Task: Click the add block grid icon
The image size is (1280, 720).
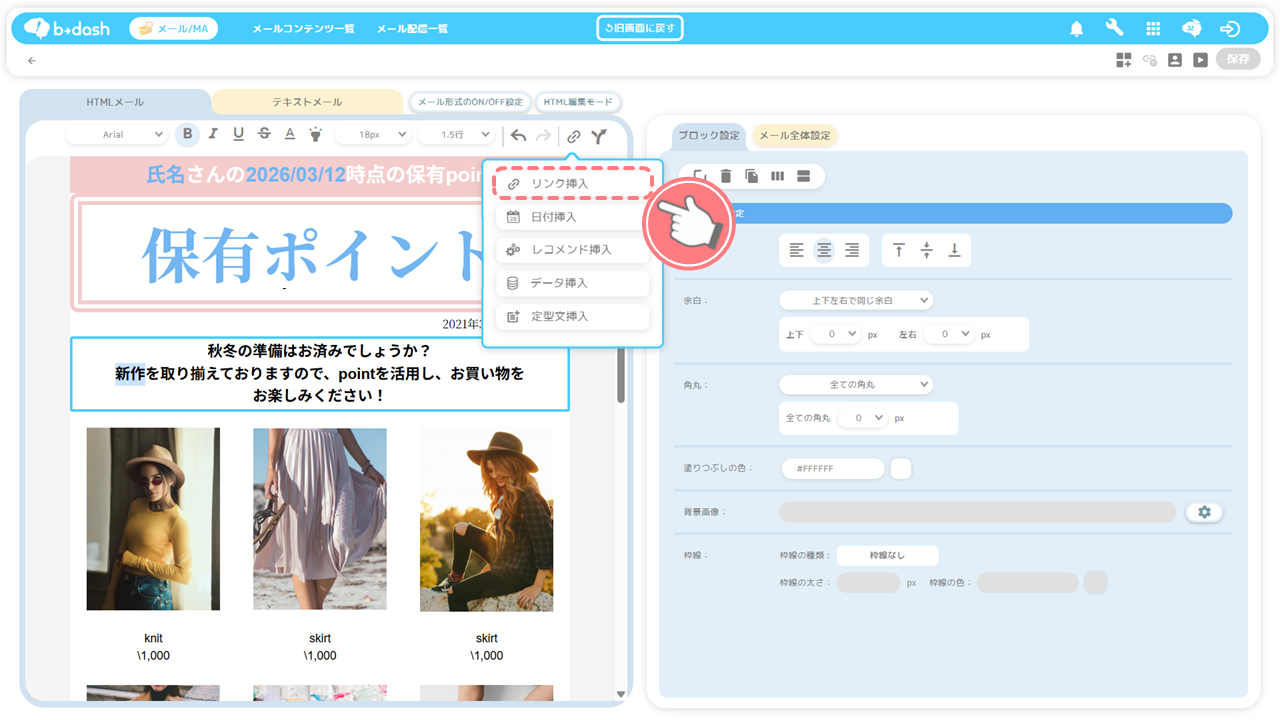Action: coord(1124,60)
